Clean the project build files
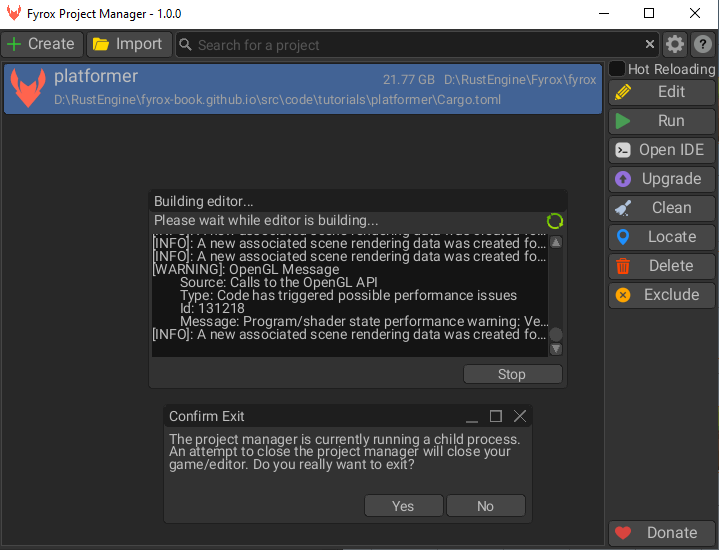This screenshot has width=719, height=550. (x=662, y=208)
